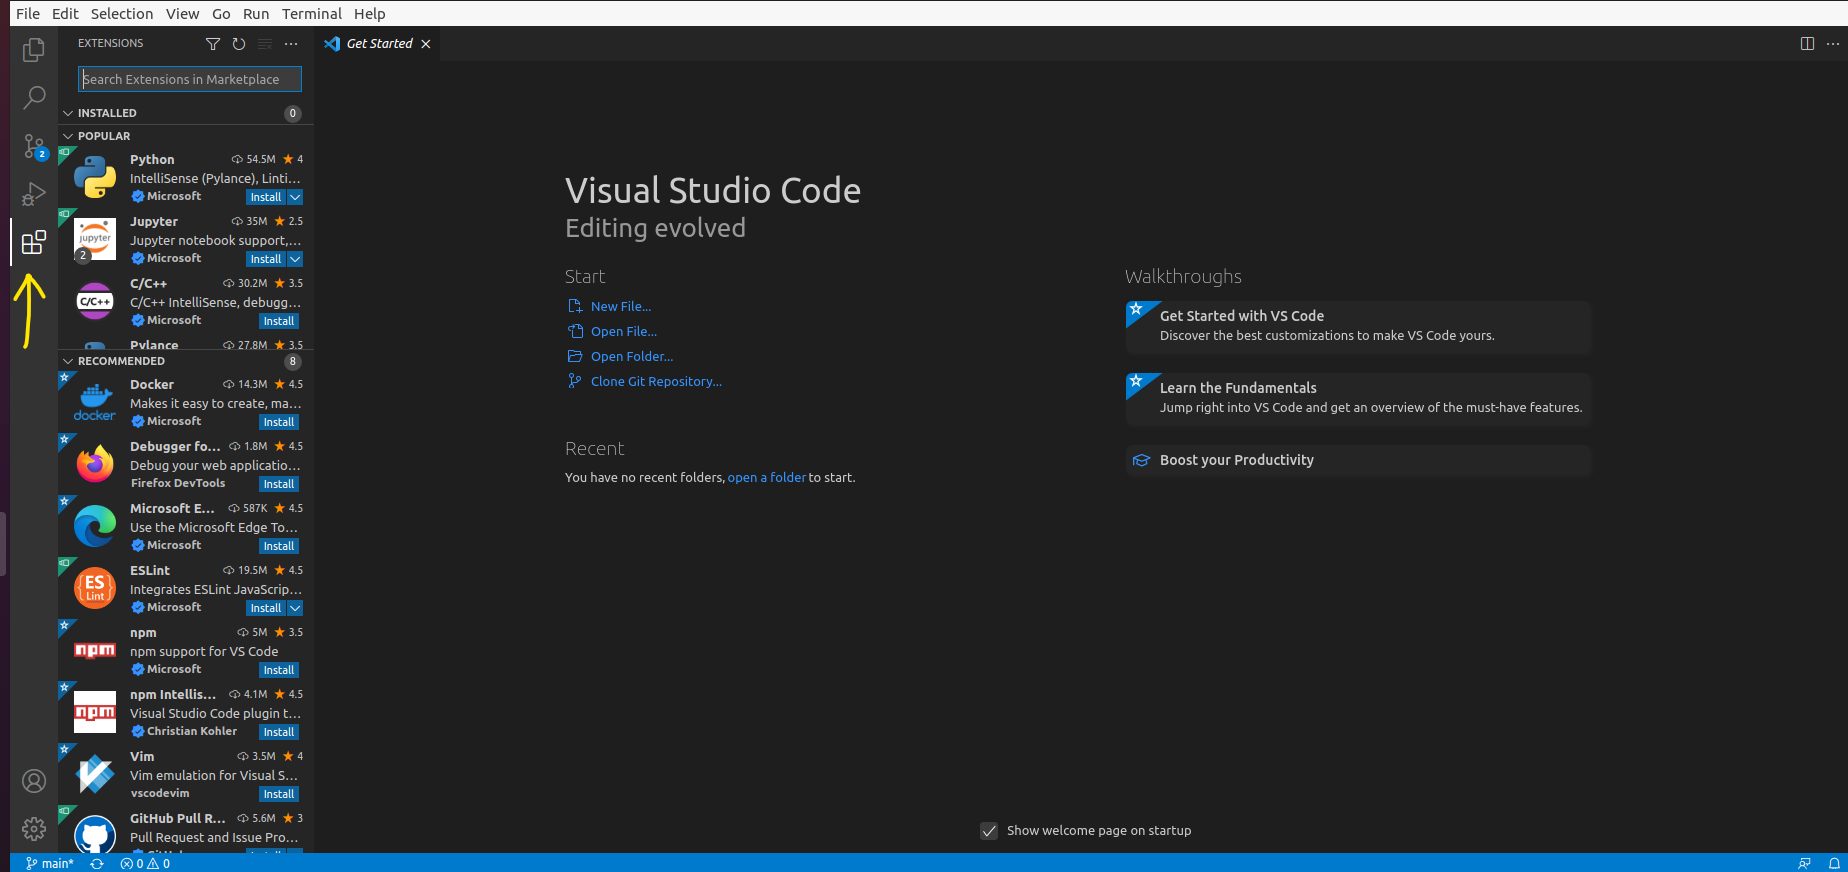Image resolution: width=1848 pixels, height=872 pixels.
Task: Select the Python extension icon
Action: tap(95, 177)
